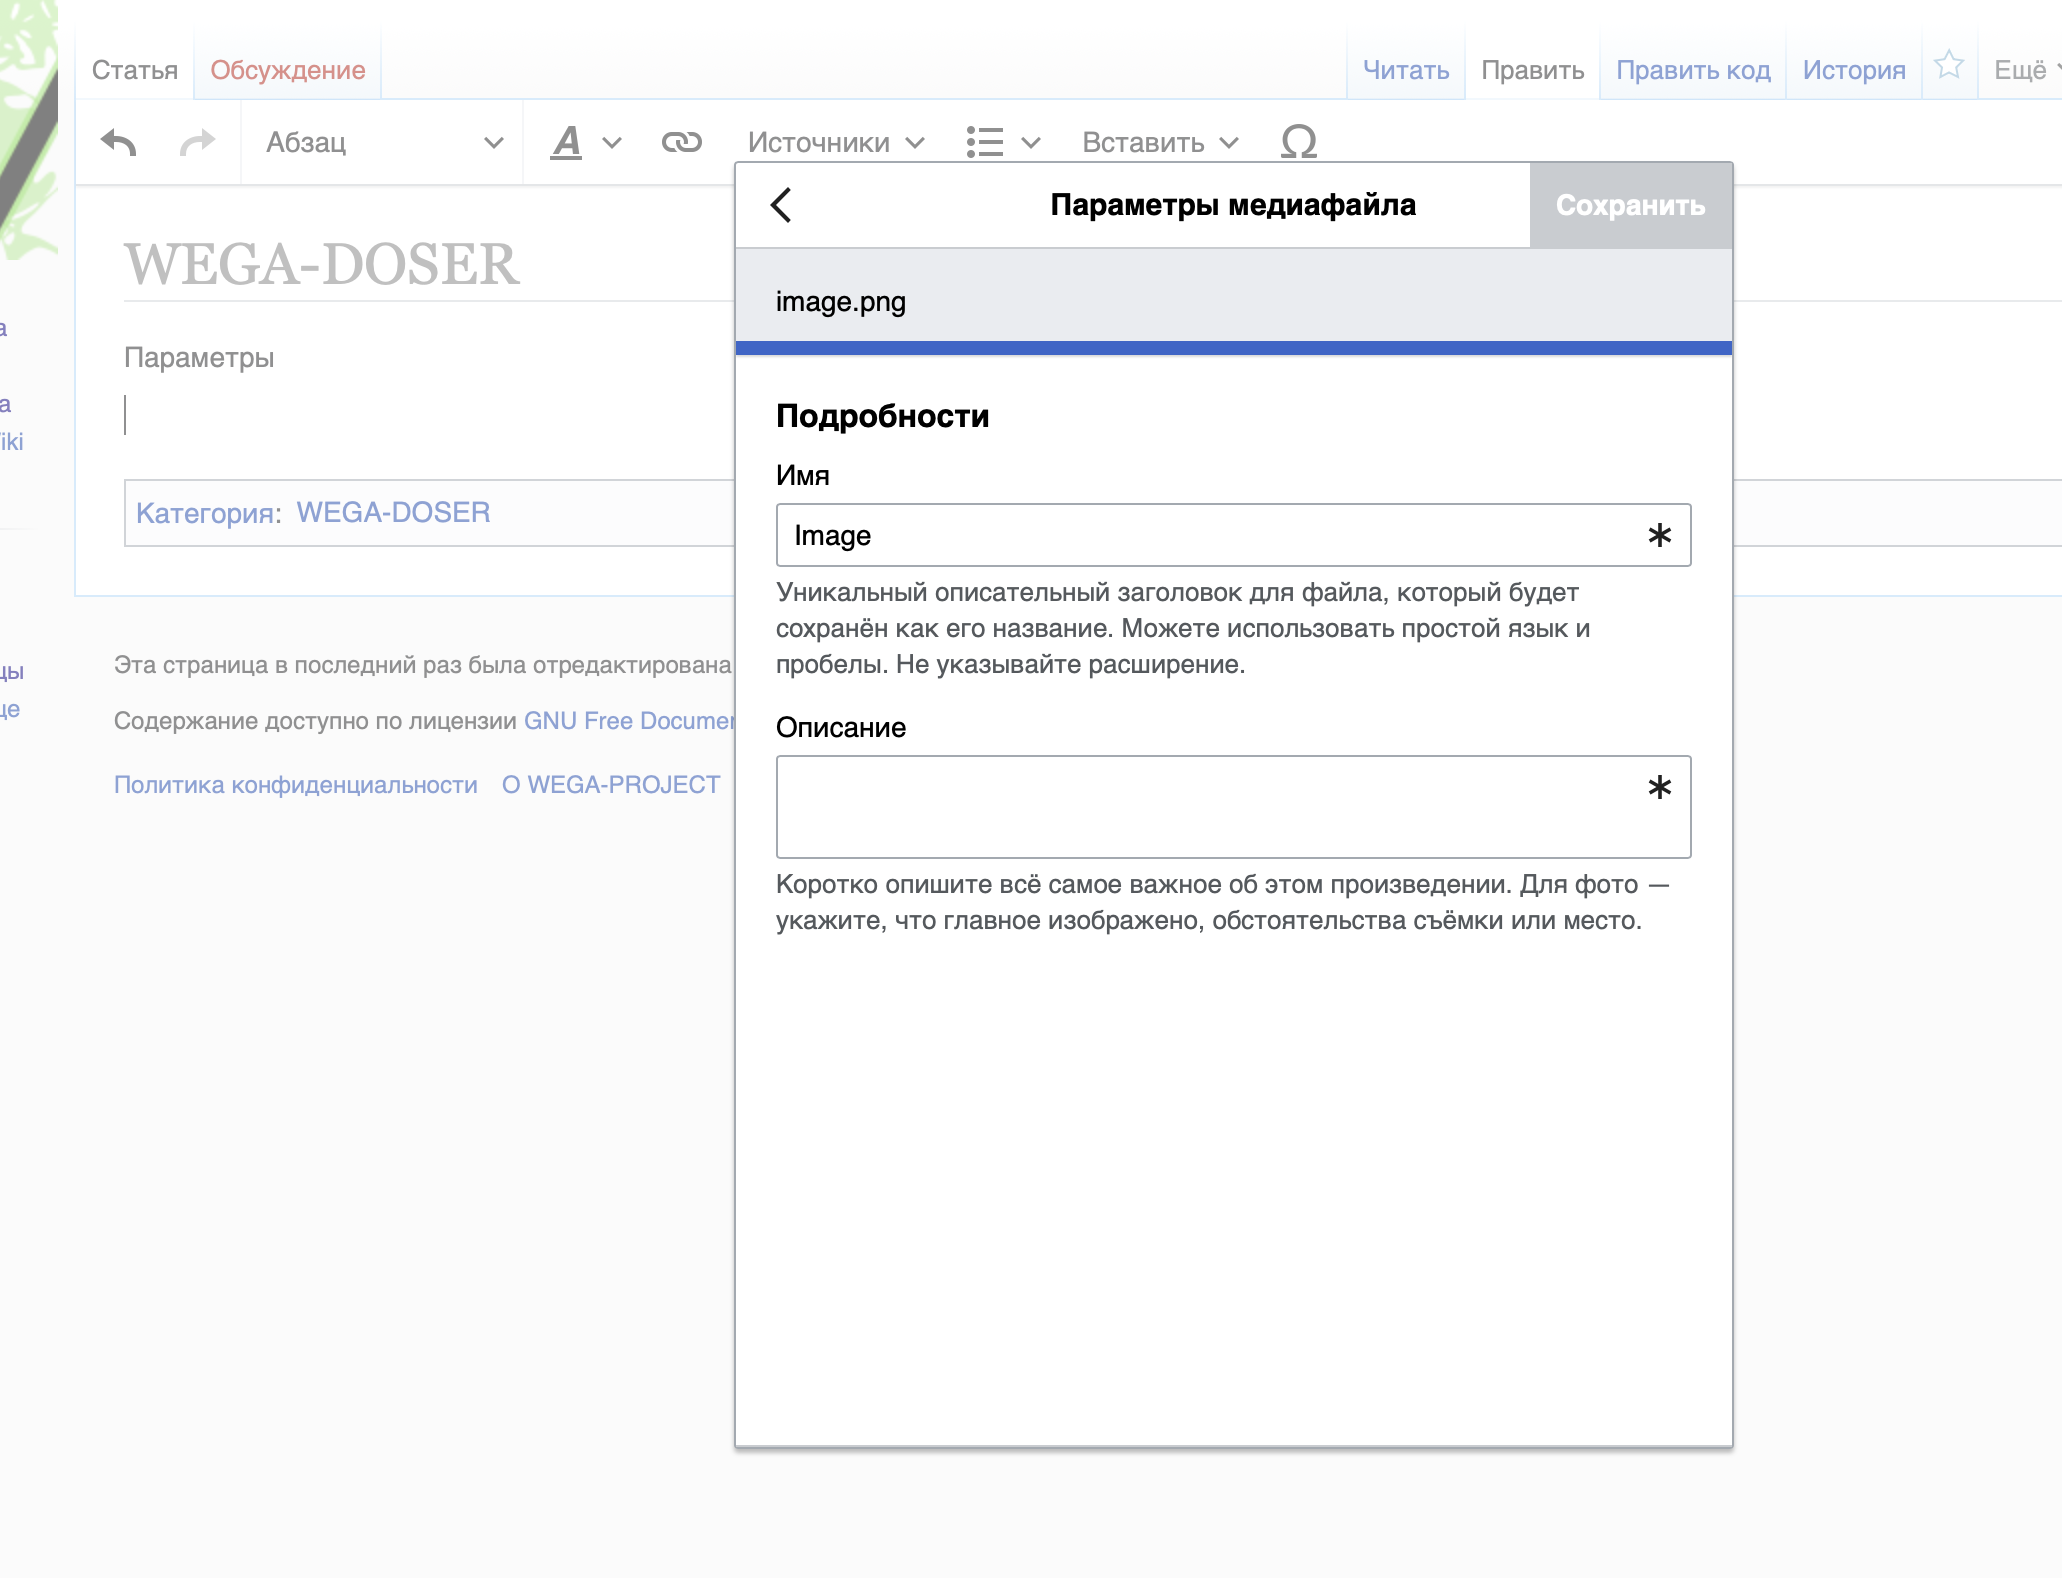Focus the Описание description text area

point(1210,806)
